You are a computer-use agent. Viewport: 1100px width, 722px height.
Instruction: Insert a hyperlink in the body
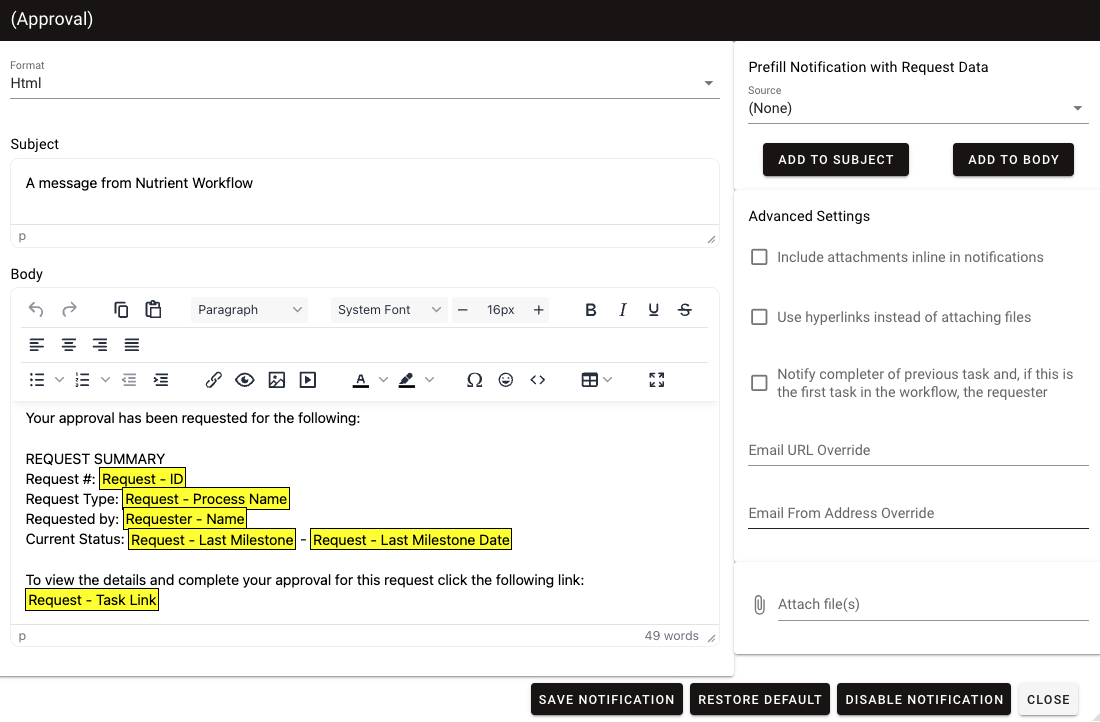pos(213,380)
